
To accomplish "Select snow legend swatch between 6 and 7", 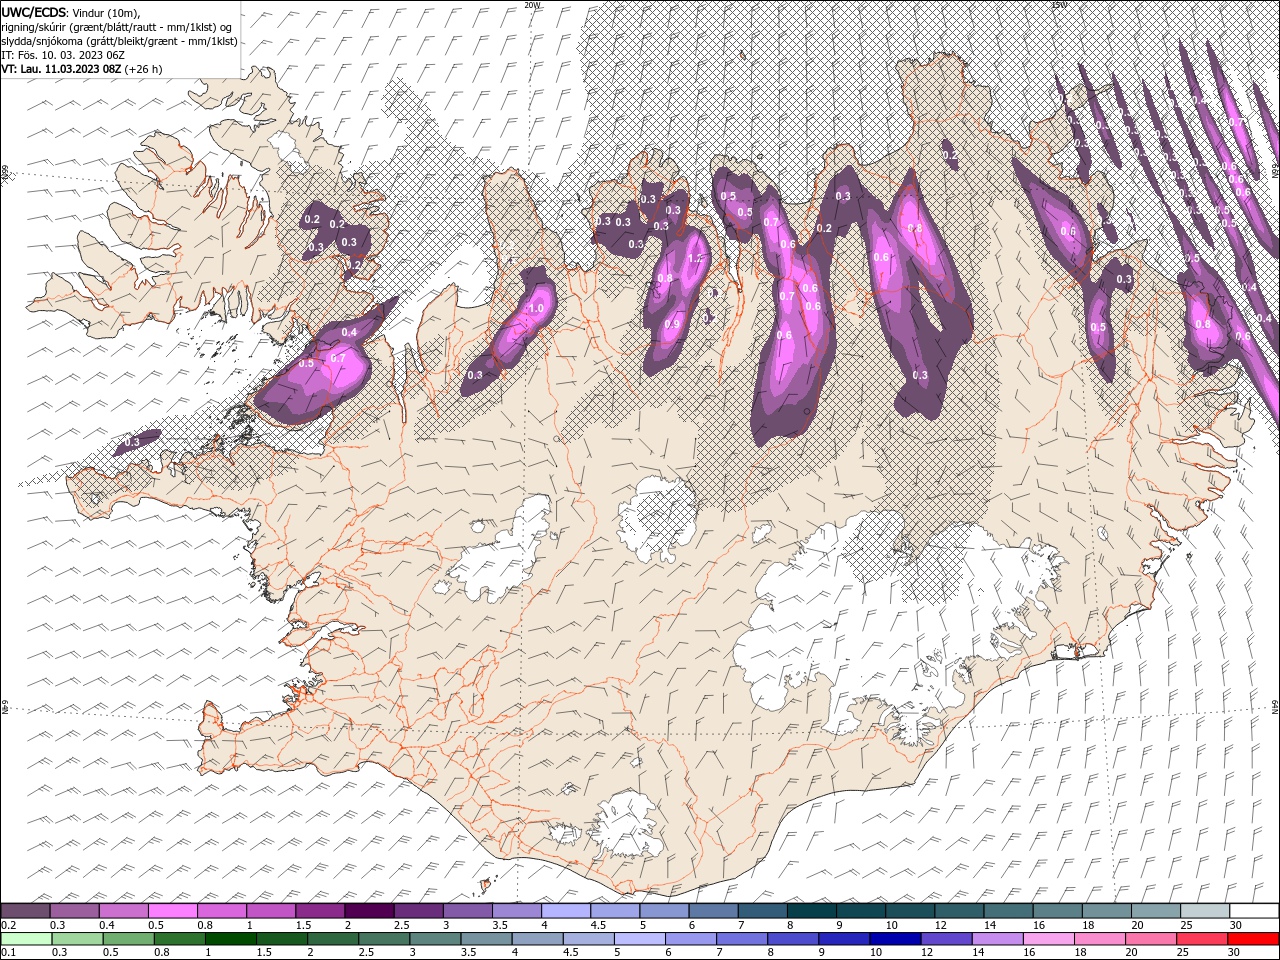I will (713, 911).
